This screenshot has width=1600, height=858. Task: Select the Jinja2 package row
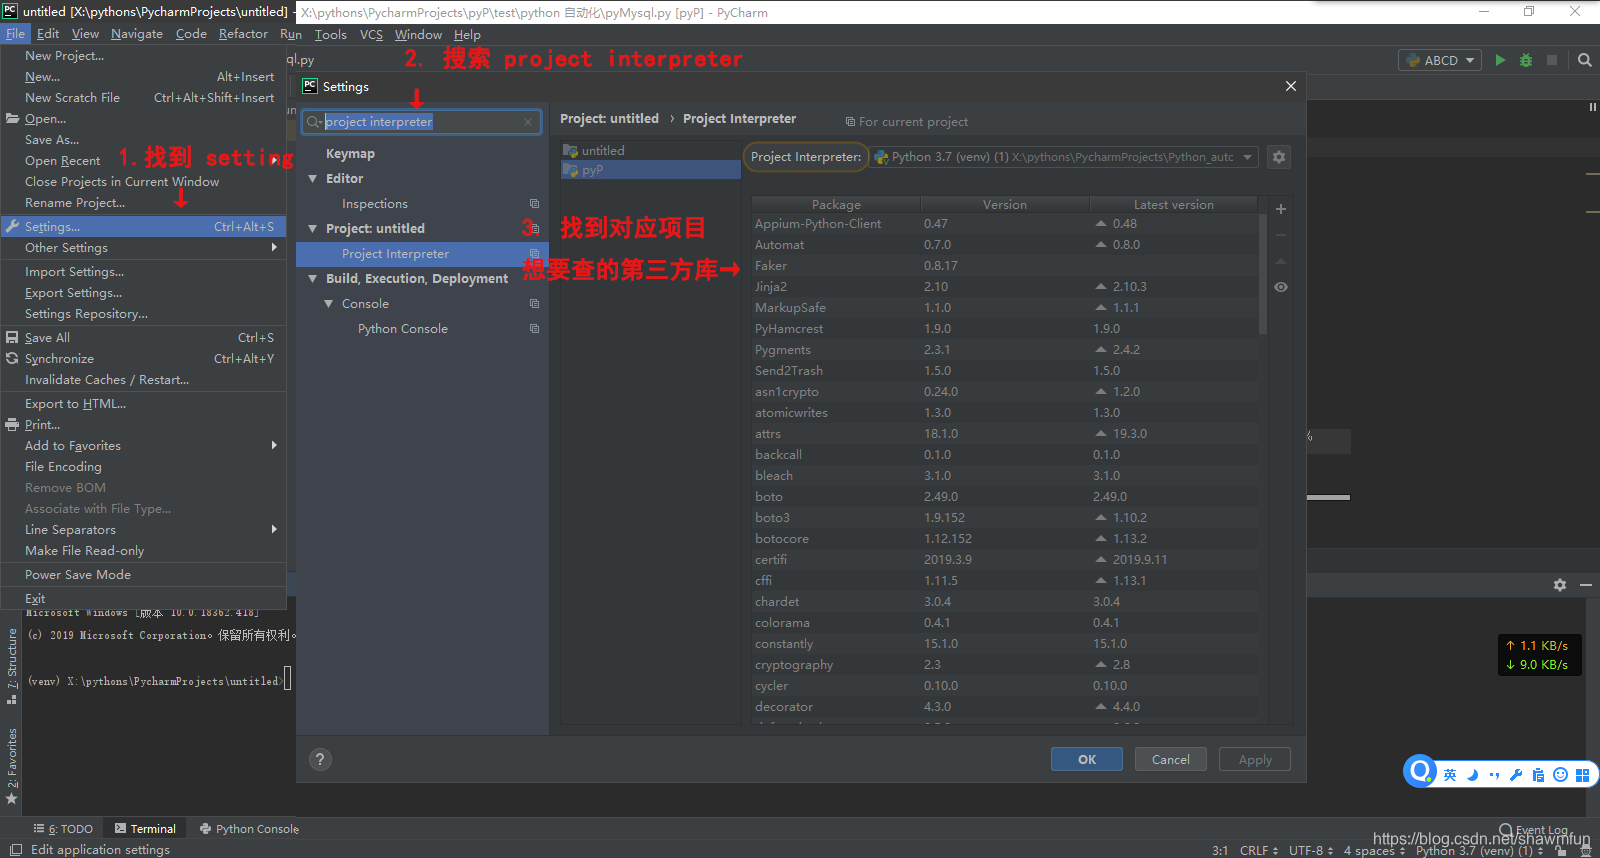click(1005, 287)
